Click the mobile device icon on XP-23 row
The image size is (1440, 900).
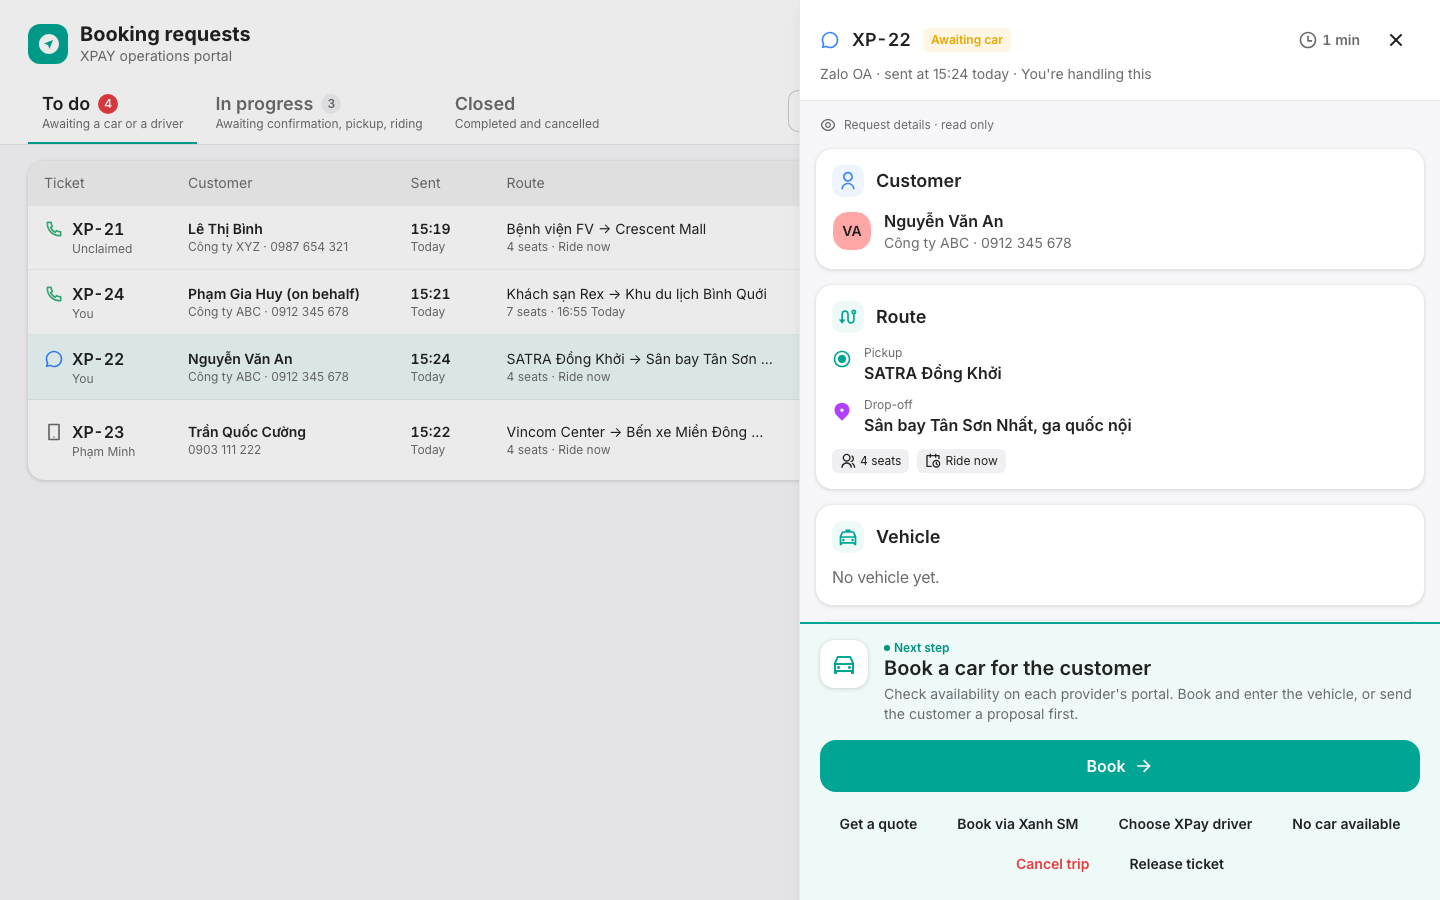coord(54,432)
